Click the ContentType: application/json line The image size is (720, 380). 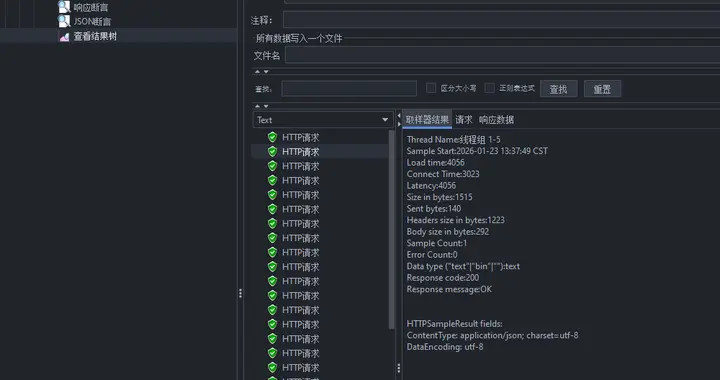[x=492, y=335]
